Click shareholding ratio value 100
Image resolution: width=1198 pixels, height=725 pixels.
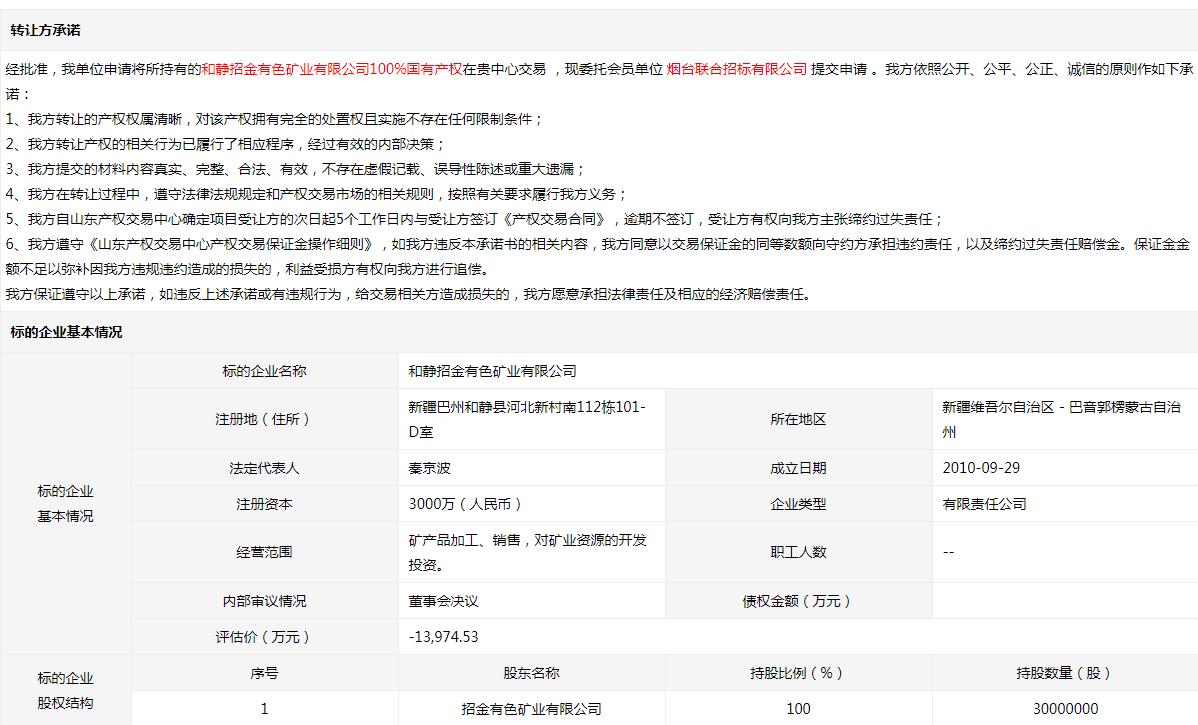(x=798, y=709)
